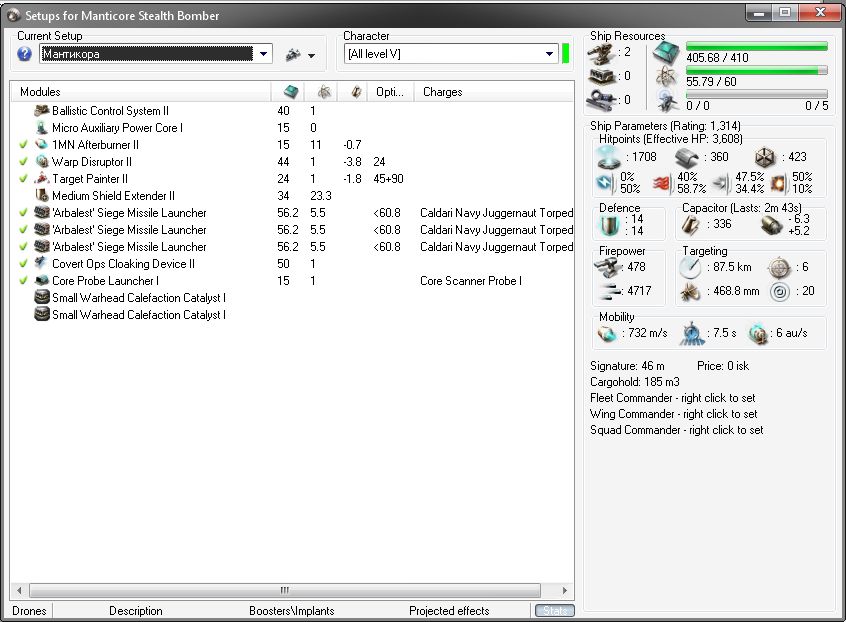This screenshot has width=846, height=622.
Task: Toggle third 'Arbalest' Siege Missile Launcher checkmark
Action: tap(23, 247)
